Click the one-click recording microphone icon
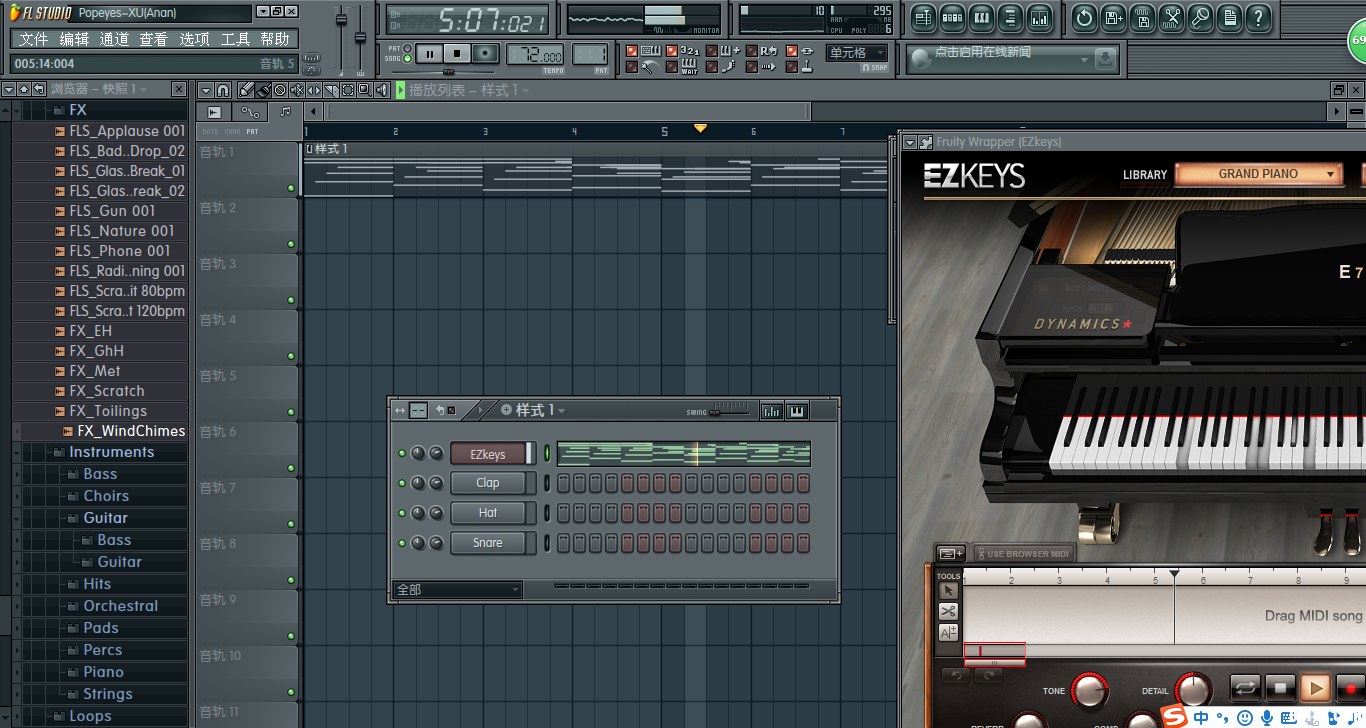Viewport: 1366px width, 728px height. click(1200, 18)
